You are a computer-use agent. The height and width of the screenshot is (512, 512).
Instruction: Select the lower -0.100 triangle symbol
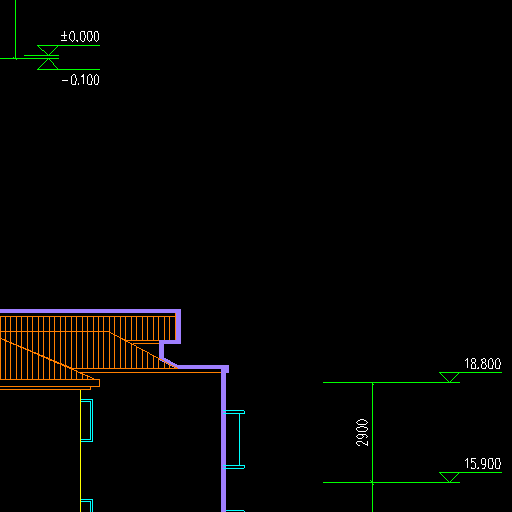pyautogui.click(x=48, y=64)
